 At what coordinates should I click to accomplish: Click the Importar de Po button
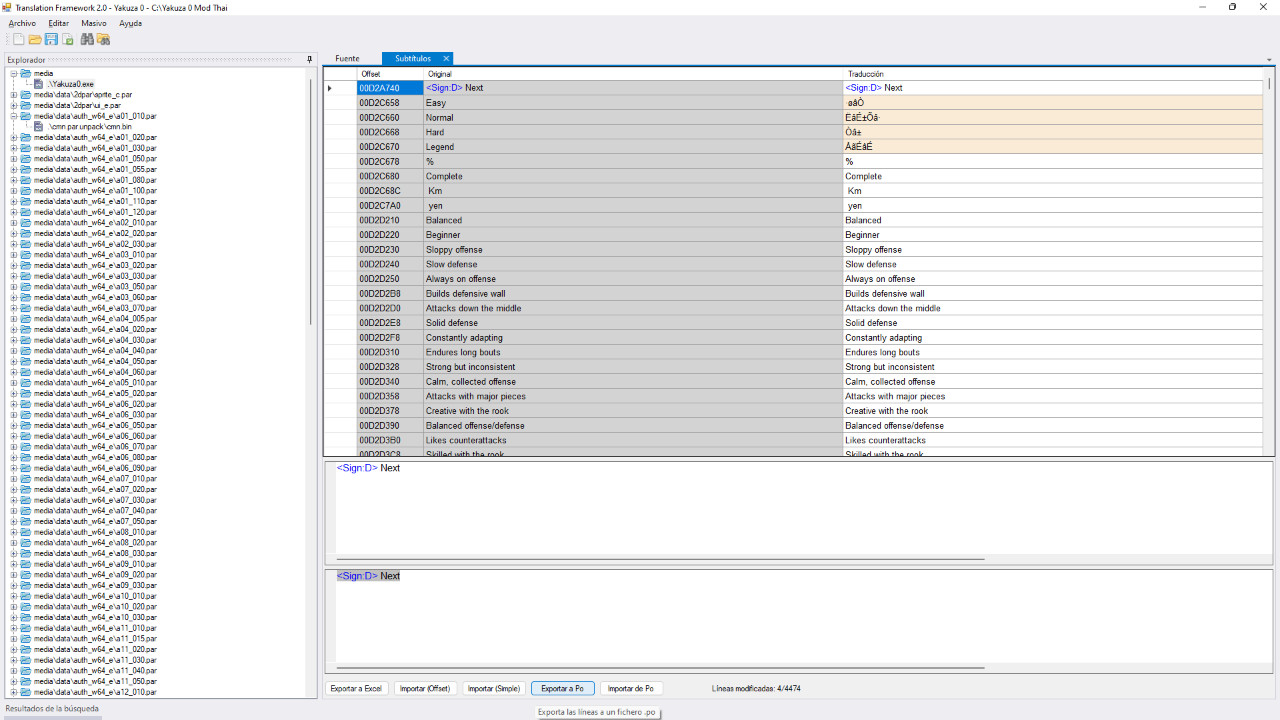tap(631, 689)
